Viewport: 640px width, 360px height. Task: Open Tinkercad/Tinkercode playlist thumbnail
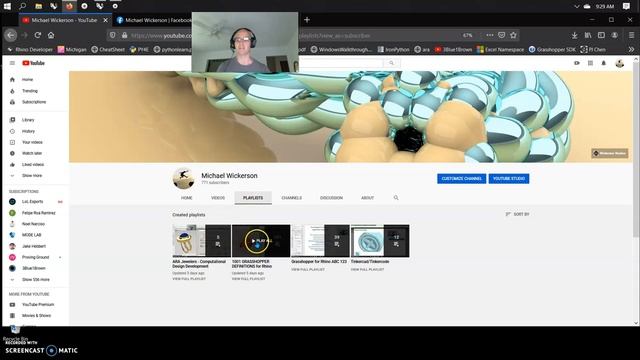380,241
